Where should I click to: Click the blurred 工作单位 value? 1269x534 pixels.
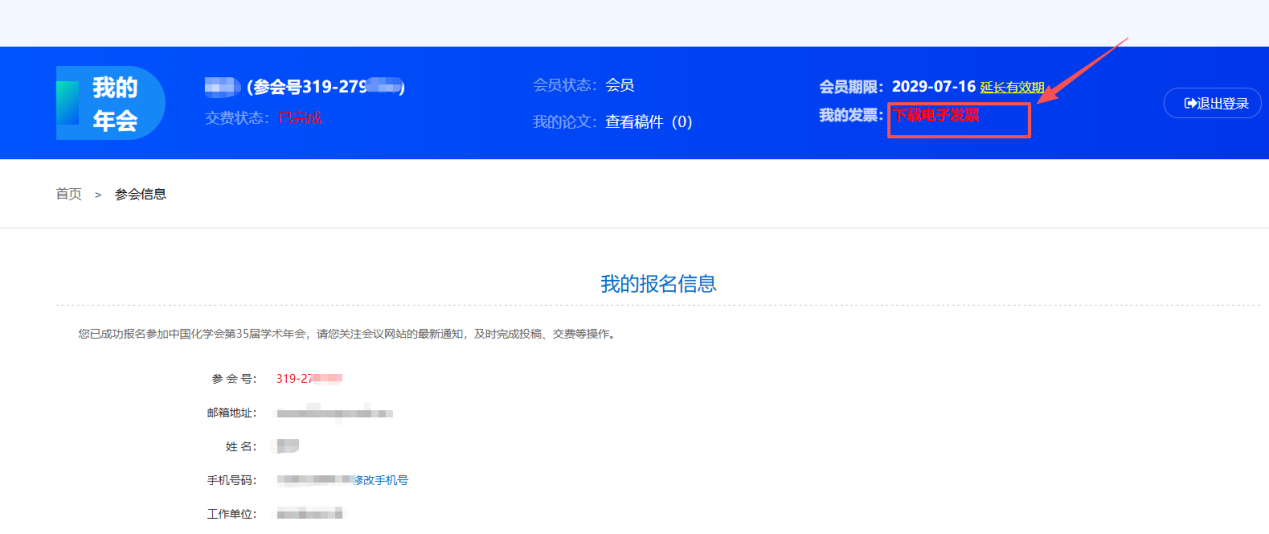point(310,513)
